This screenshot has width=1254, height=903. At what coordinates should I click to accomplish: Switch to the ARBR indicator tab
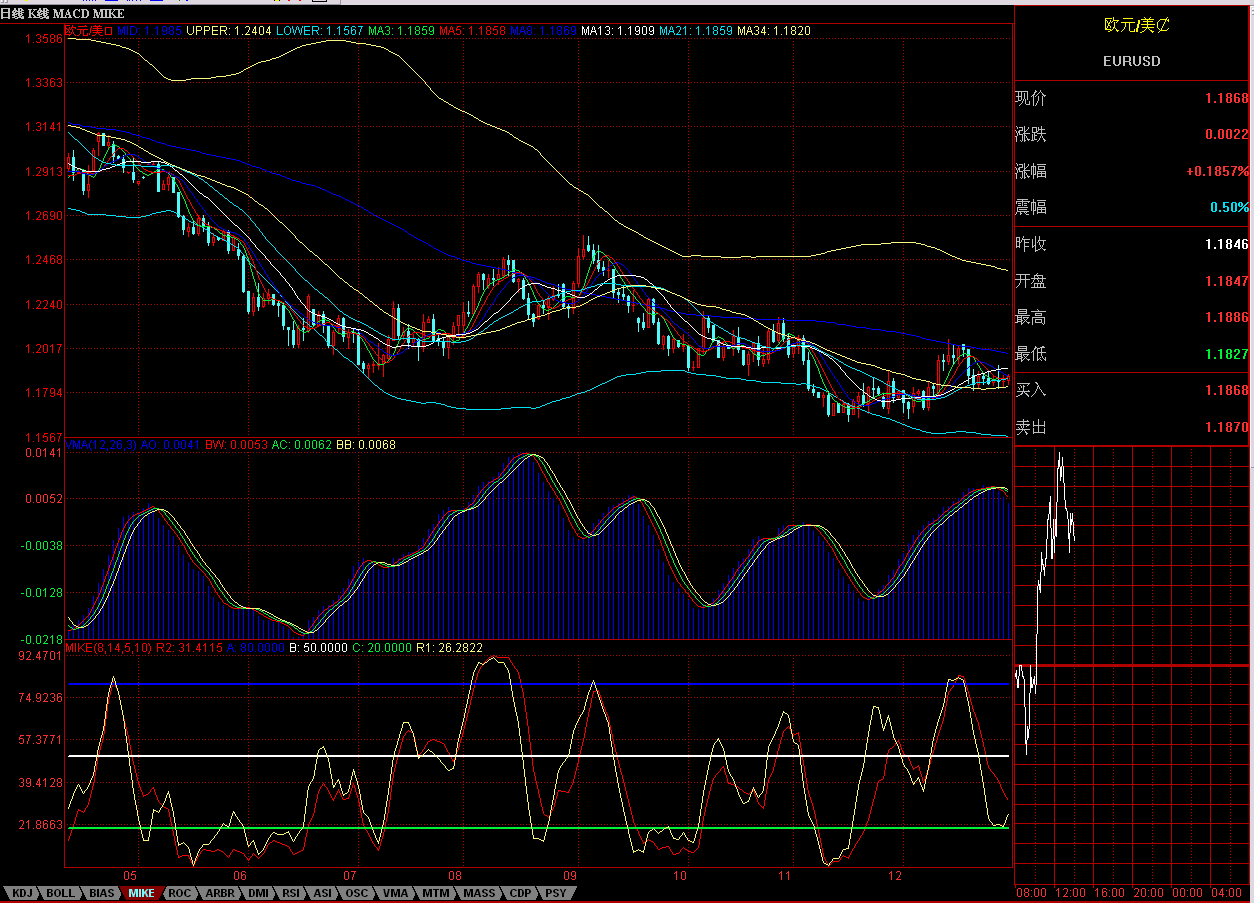point(220,893)
